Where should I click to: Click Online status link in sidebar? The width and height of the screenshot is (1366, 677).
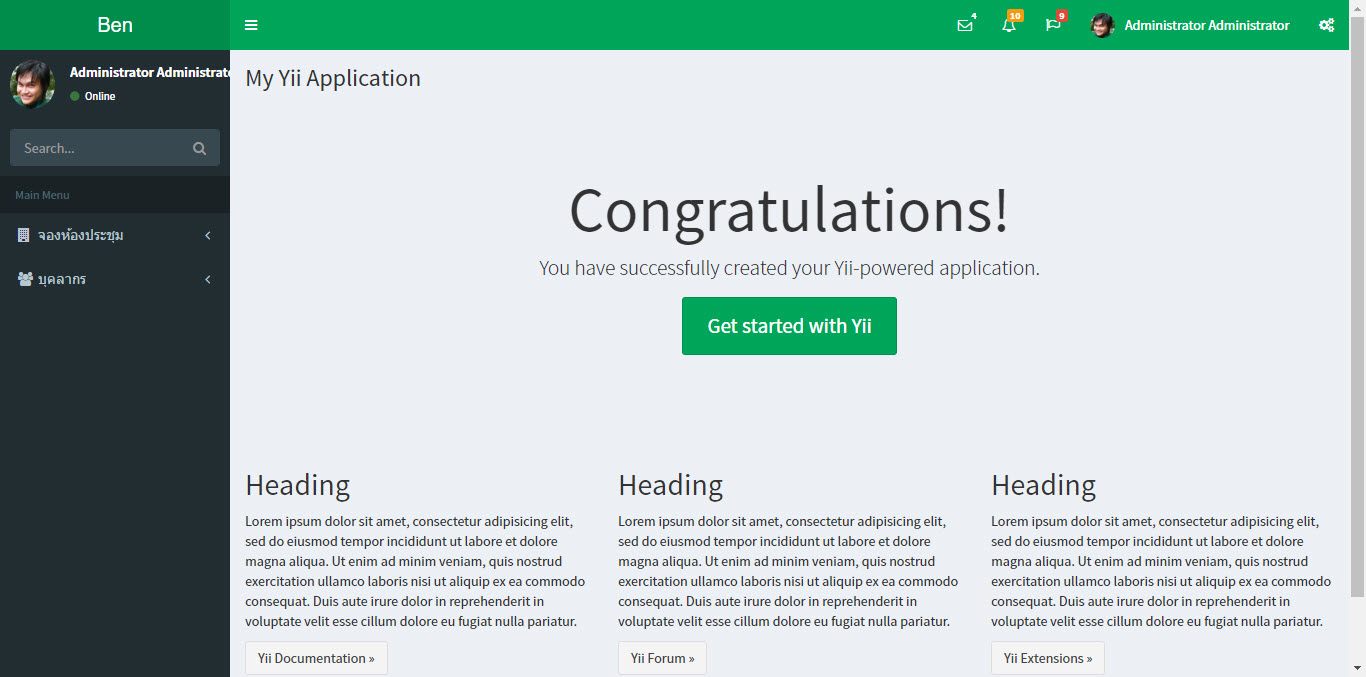(x=92, y=96)
